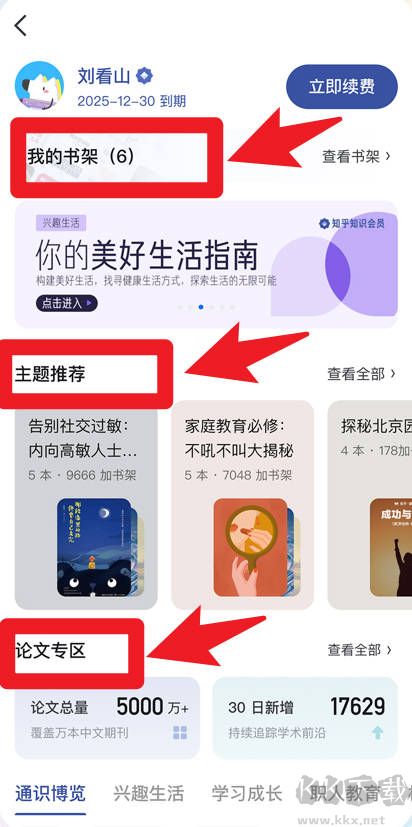This screenshot has height=827, width=412.
Task: Open Liu Kanshan's profile avatar
Action: (40, 85)
